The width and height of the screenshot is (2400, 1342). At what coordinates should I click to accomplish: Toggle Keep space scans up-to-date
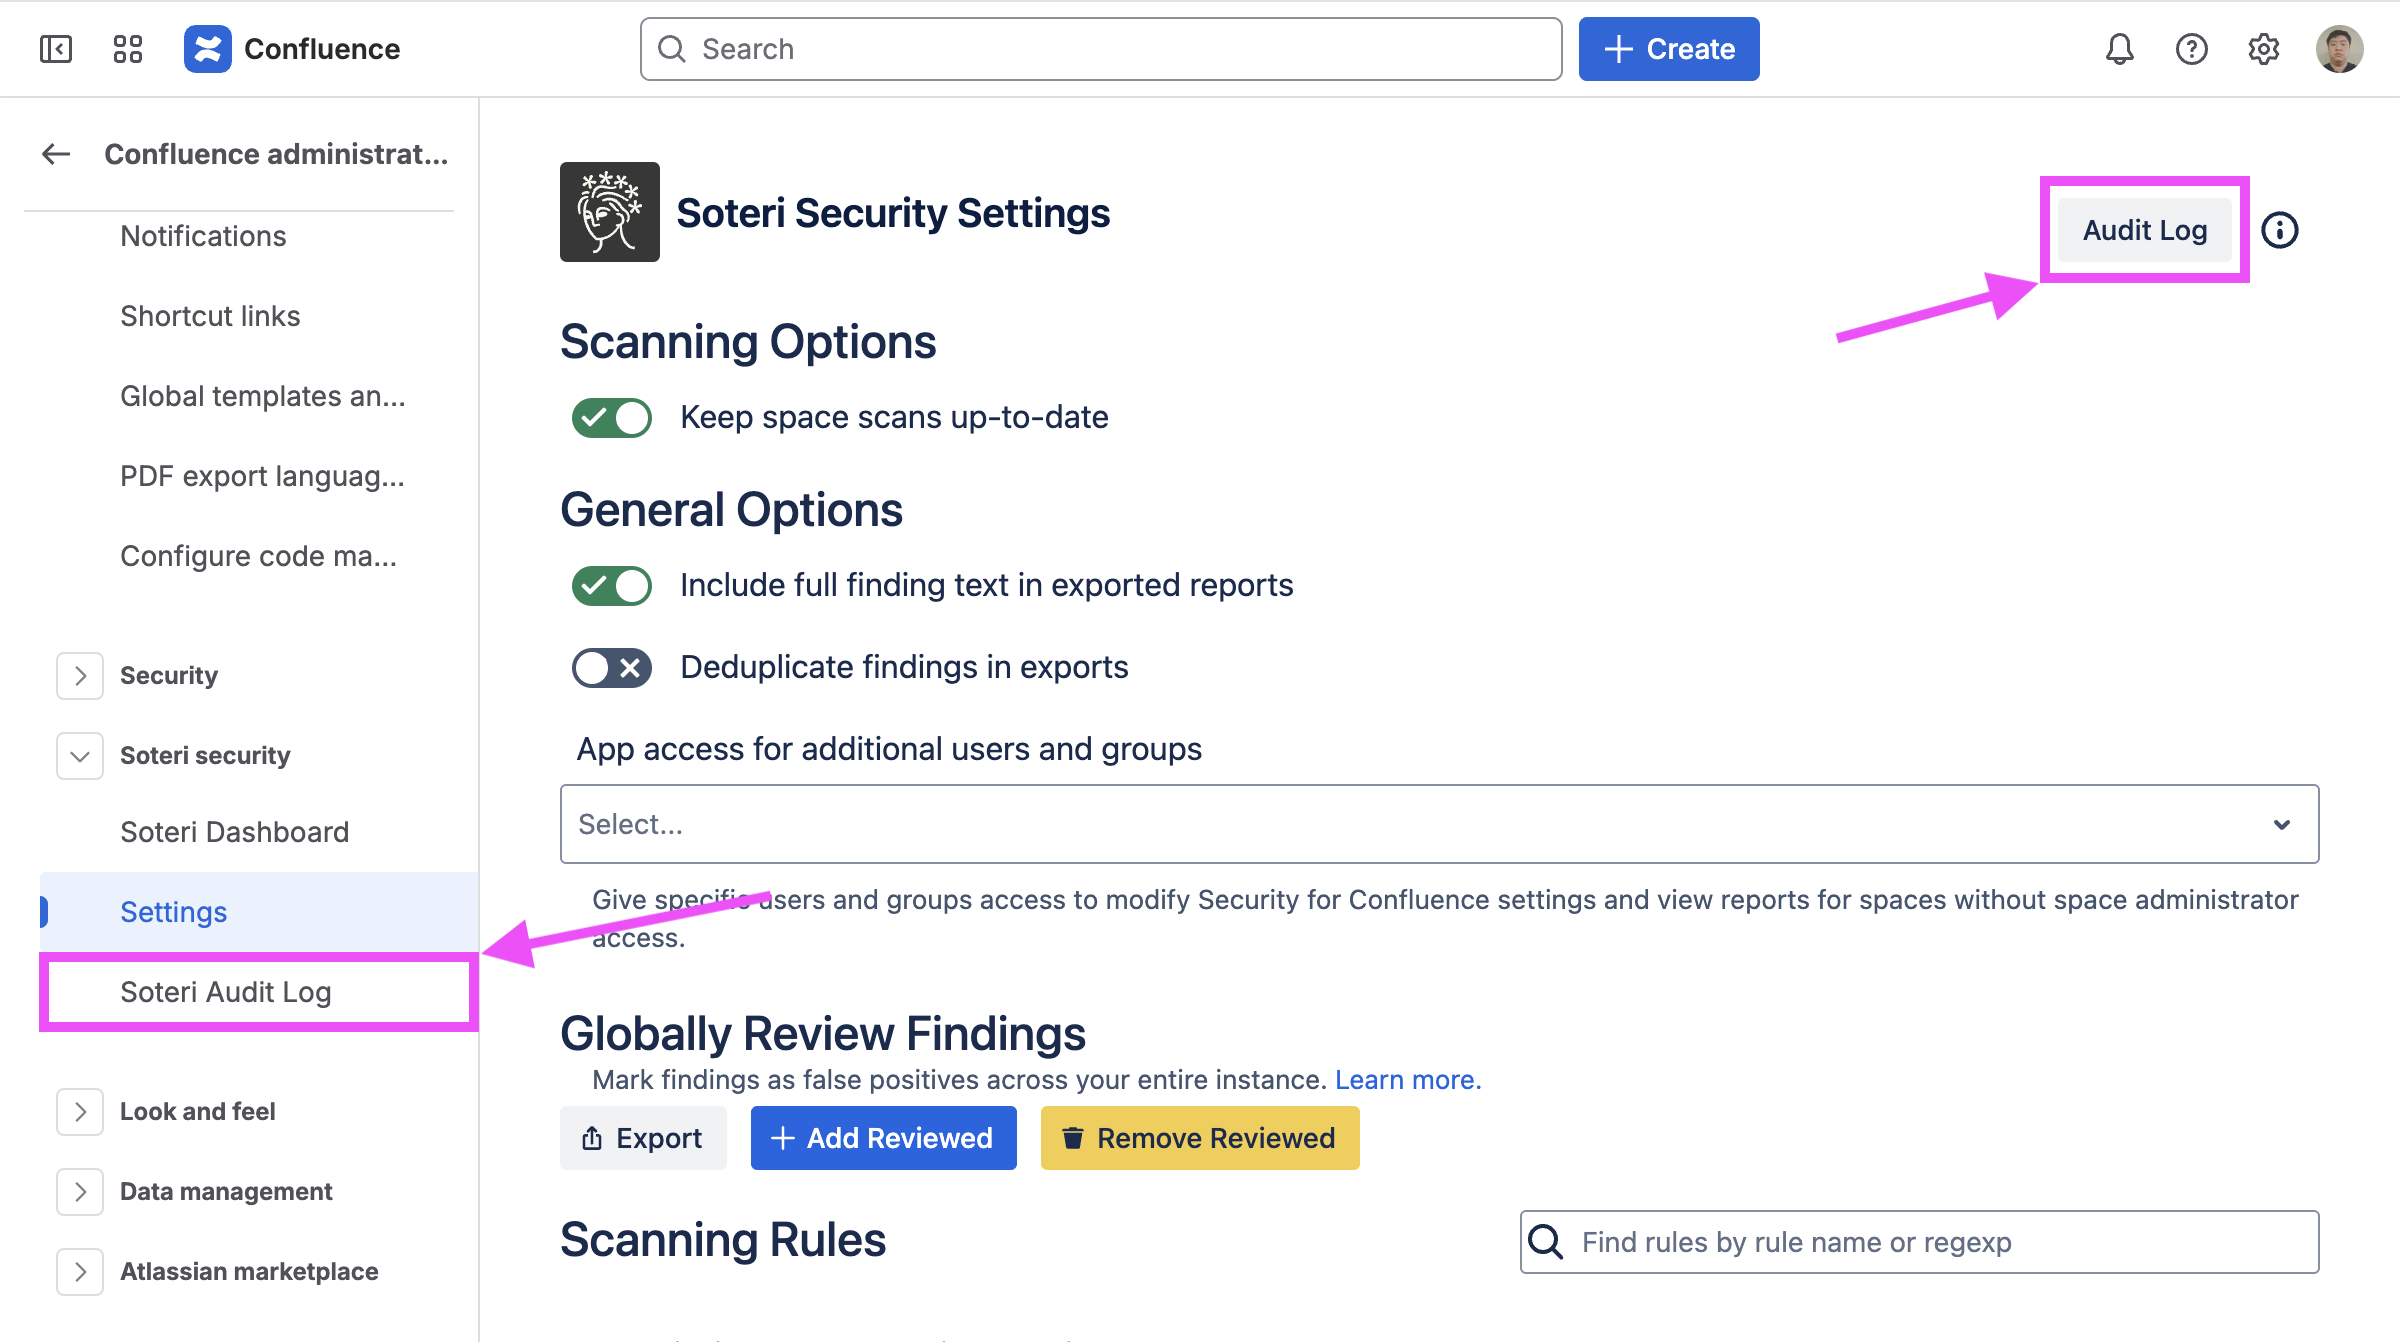(611, 417)
